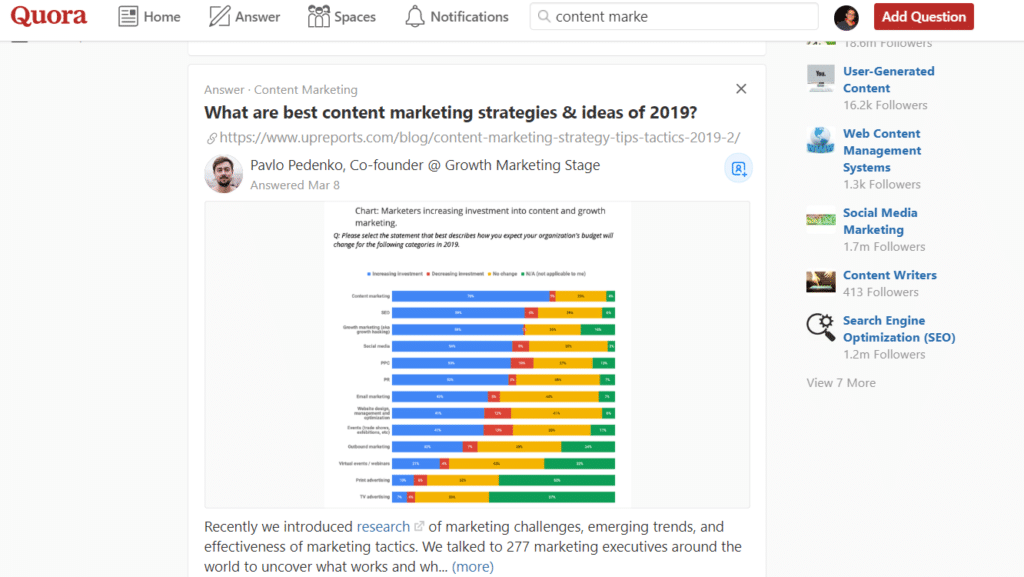1024x577 pixels.
Task: Click the User-Generated Content topic icon
Action: point(820,78)
